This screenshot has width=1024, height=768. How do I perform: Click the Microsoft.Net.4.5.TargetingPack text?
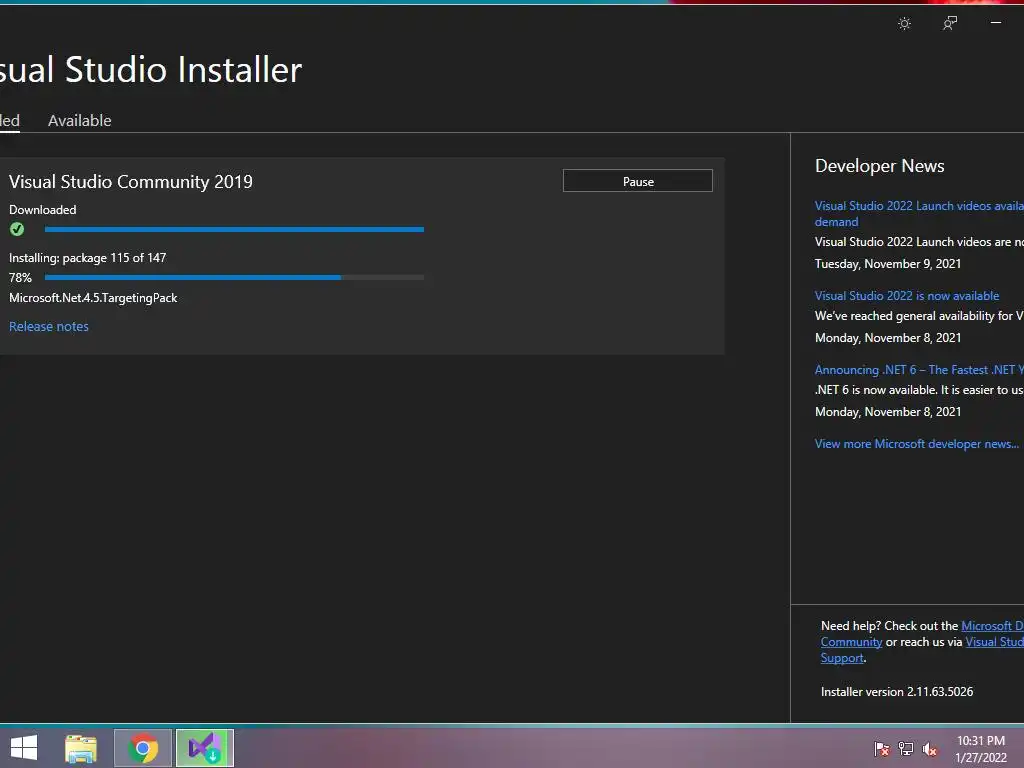pos(93,298)
